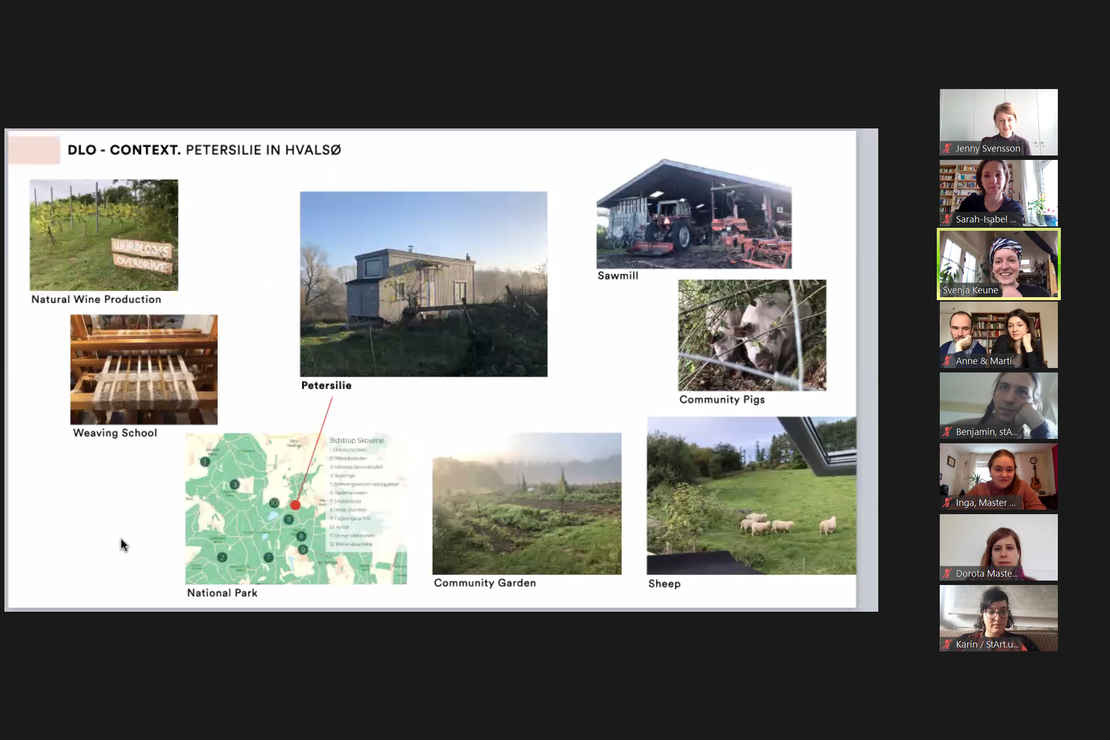Image resolution: width=1110 pixels, height=740 pixels.
Task: Click the misty Community Garden photo
Action: click(x=527, y=503)
